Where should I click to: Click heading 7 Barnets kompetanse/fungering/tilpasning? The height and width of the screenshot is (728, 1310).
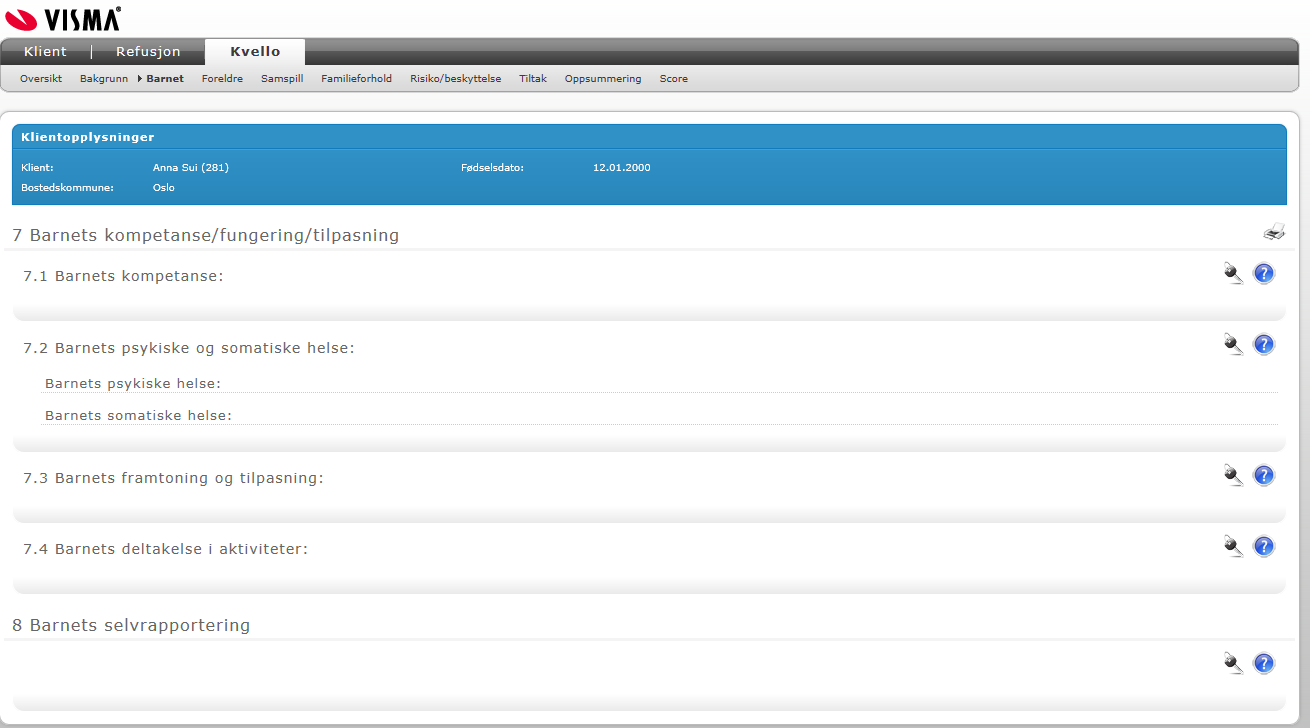click(206, 236)
